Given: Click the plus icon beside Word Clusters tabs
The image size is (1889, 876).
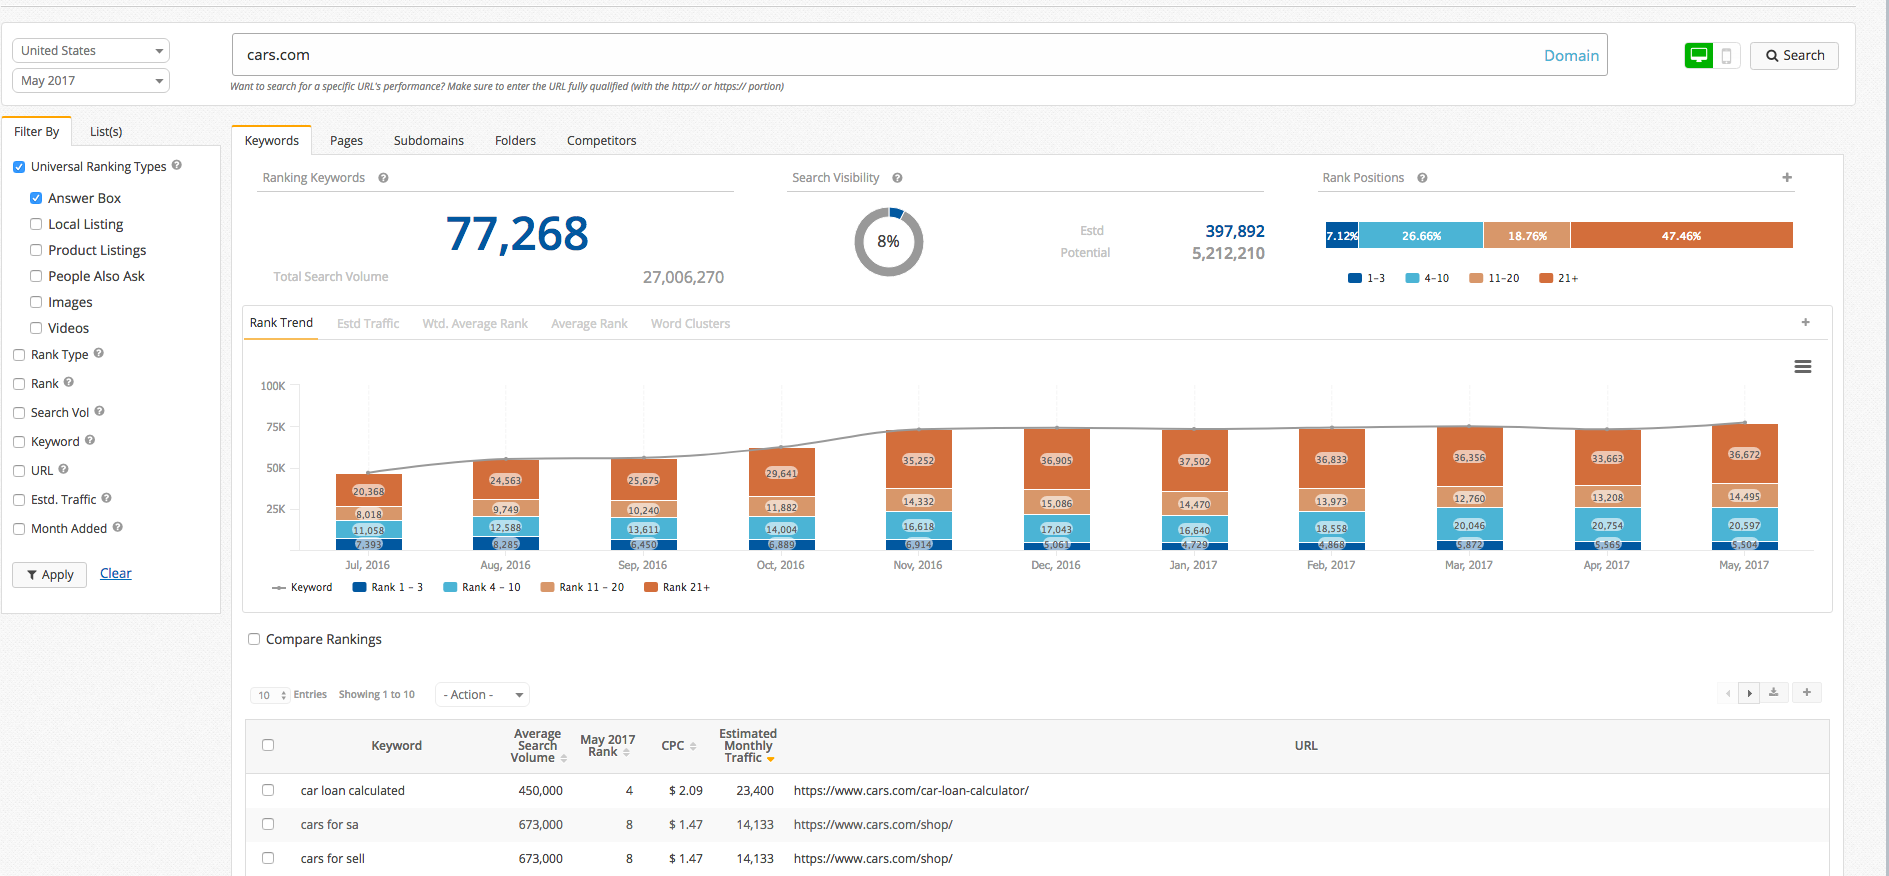Looking at the screenshot, I should coord(1805,322).
